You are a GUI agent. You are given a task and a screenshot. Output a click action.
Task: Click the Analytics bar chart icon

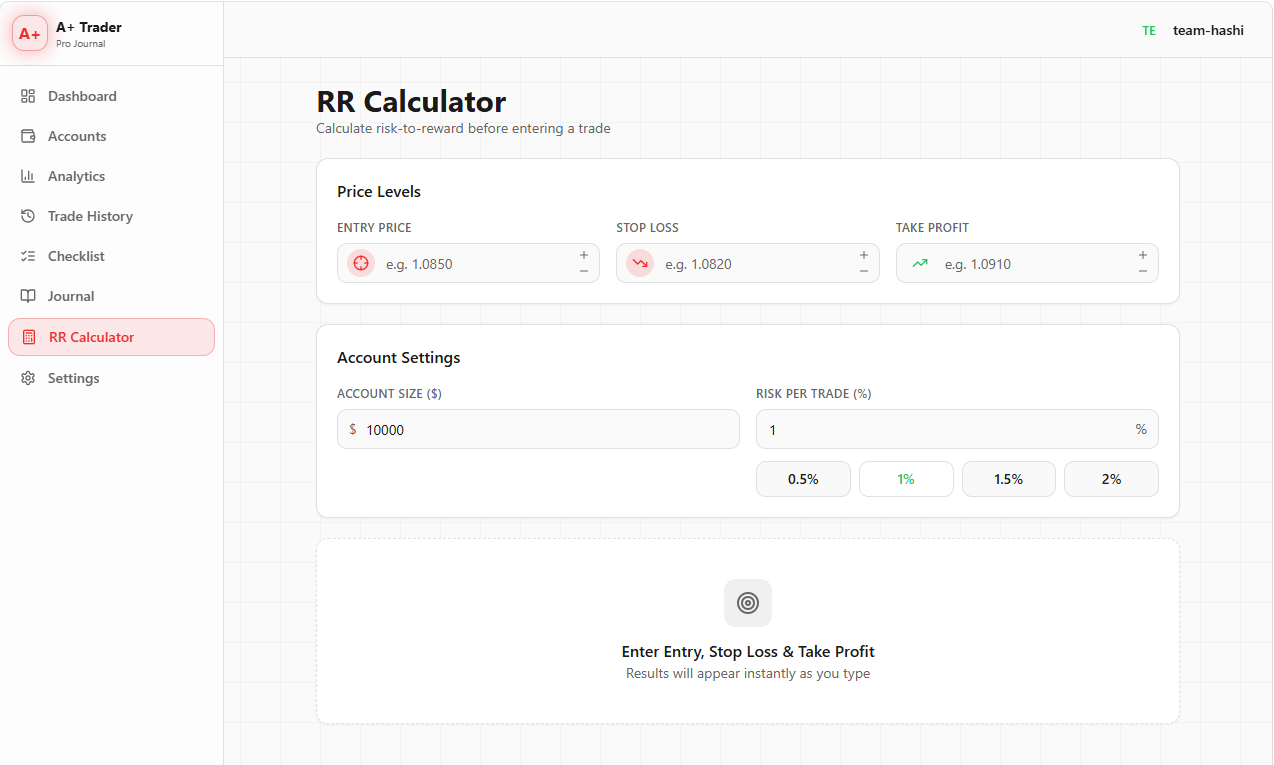click(28, 176)
